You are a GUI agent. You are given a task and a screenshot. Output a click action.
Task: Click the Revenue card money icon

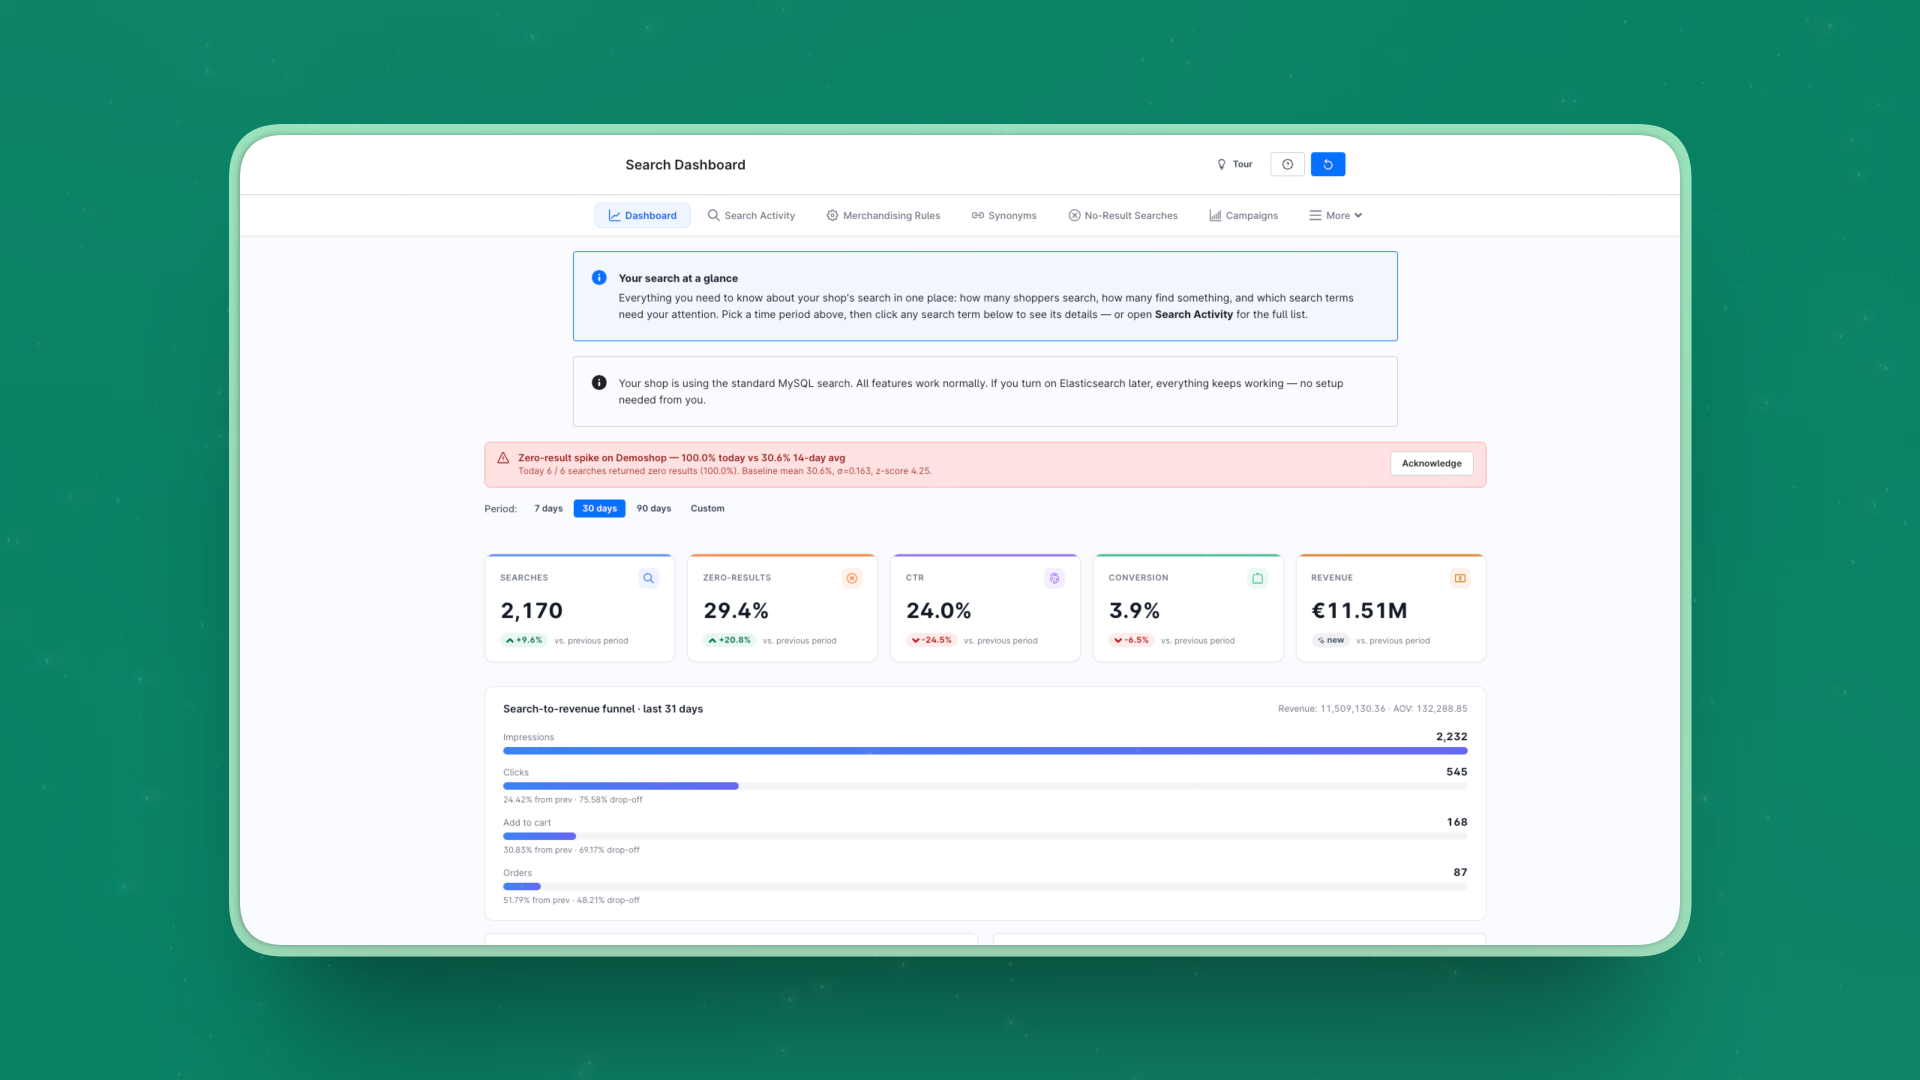click(1460, 578)
